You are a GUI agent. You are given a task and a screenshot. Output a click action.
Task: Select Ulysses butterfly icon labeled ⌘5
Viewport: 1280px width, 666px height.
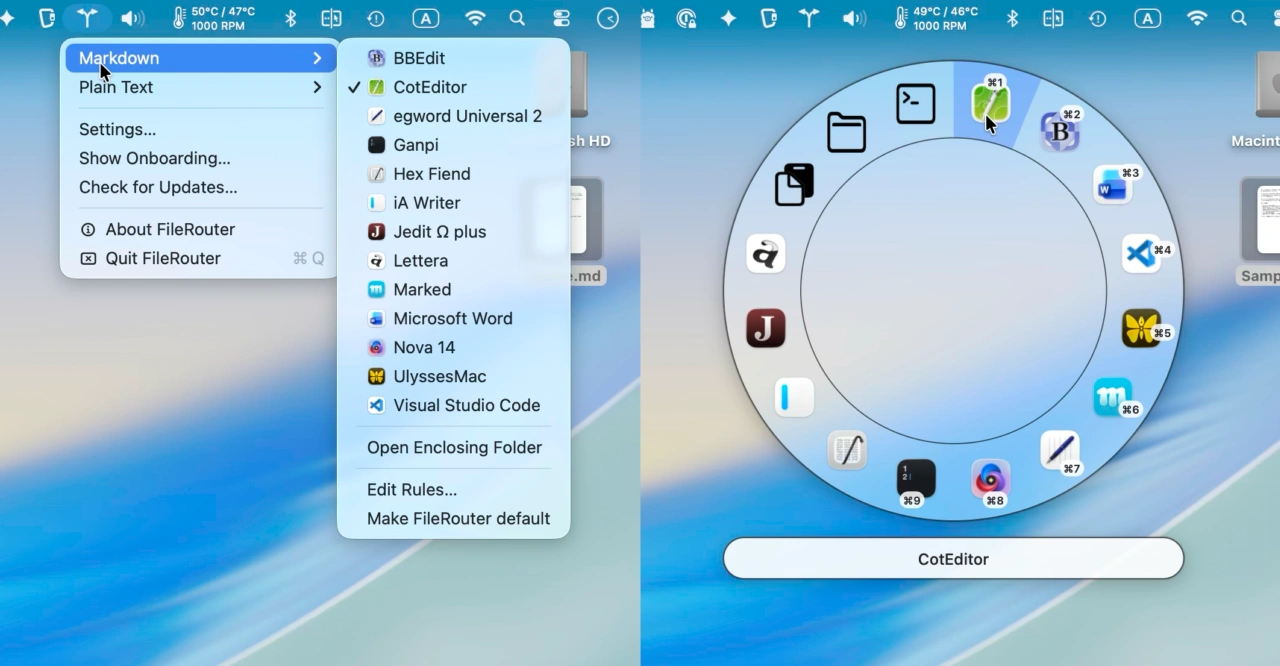(x=1141, y=327)
